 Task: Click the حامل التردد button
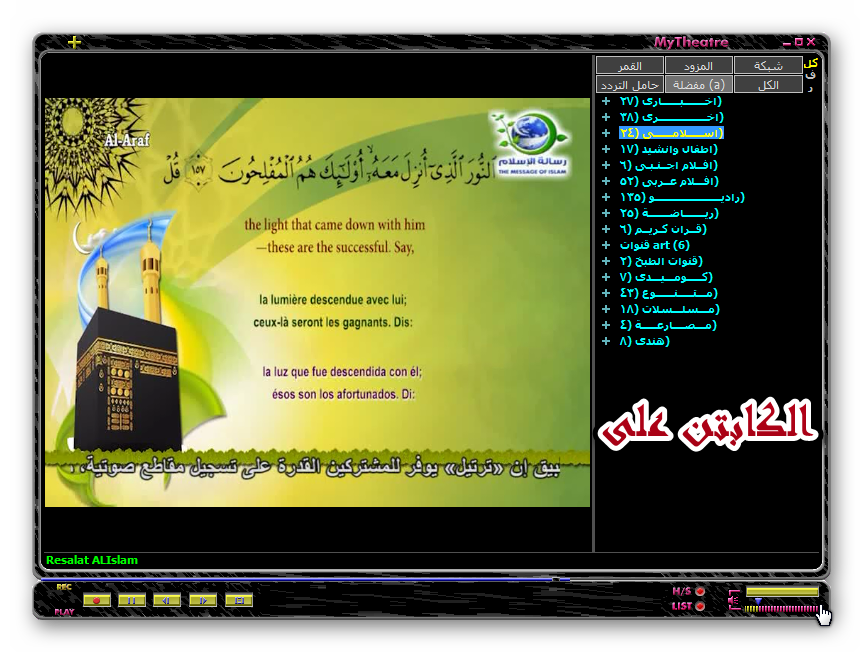pyautogui.click(x=630, y=85)
